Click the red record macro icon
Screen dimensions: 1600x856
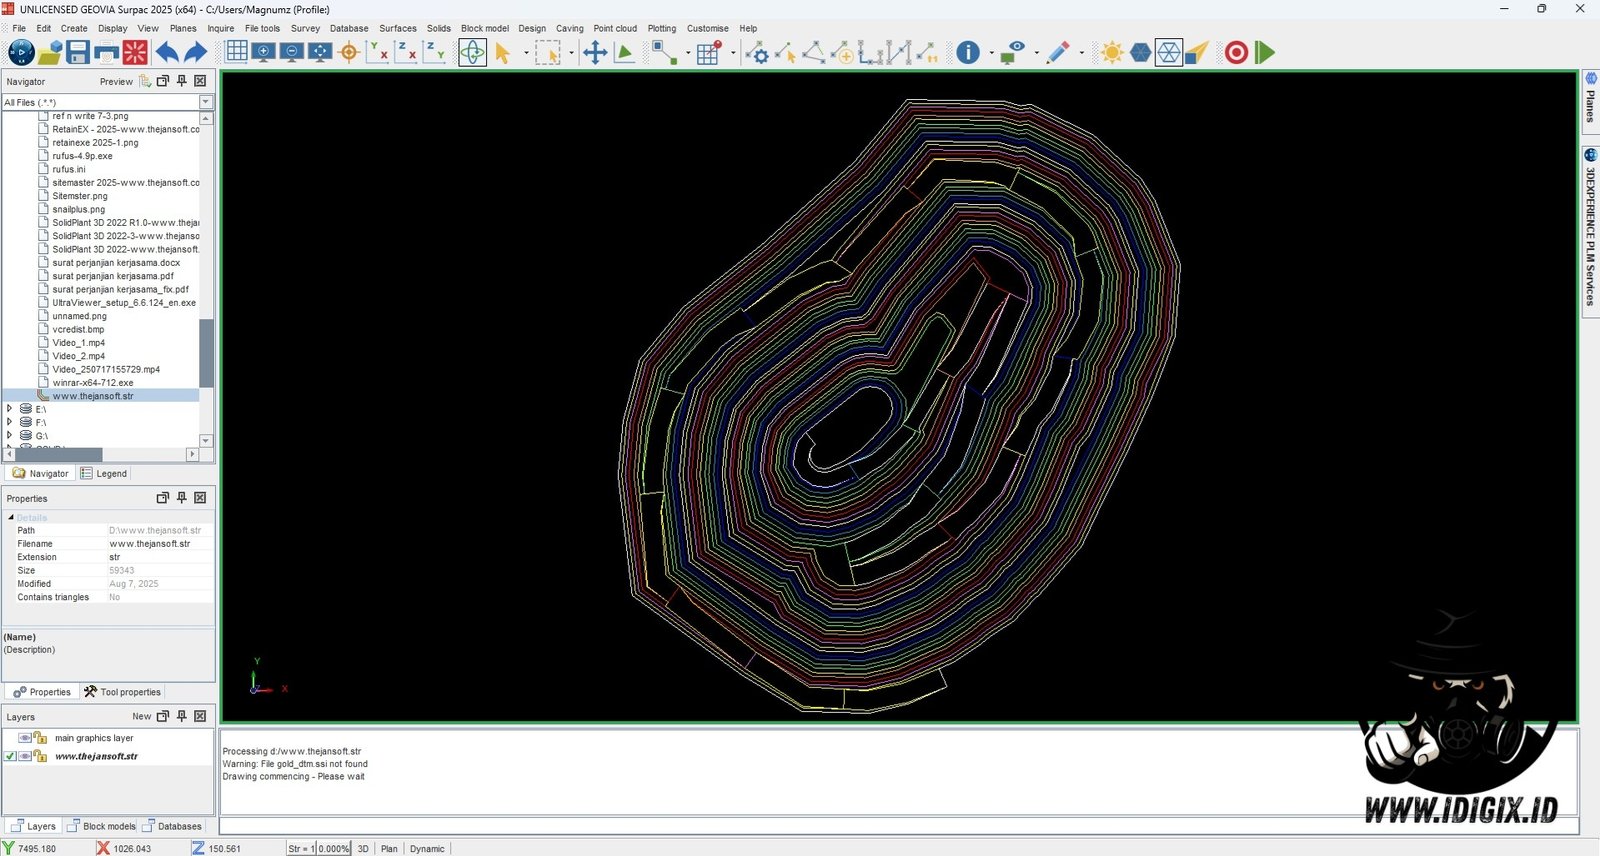[1237, 52]
